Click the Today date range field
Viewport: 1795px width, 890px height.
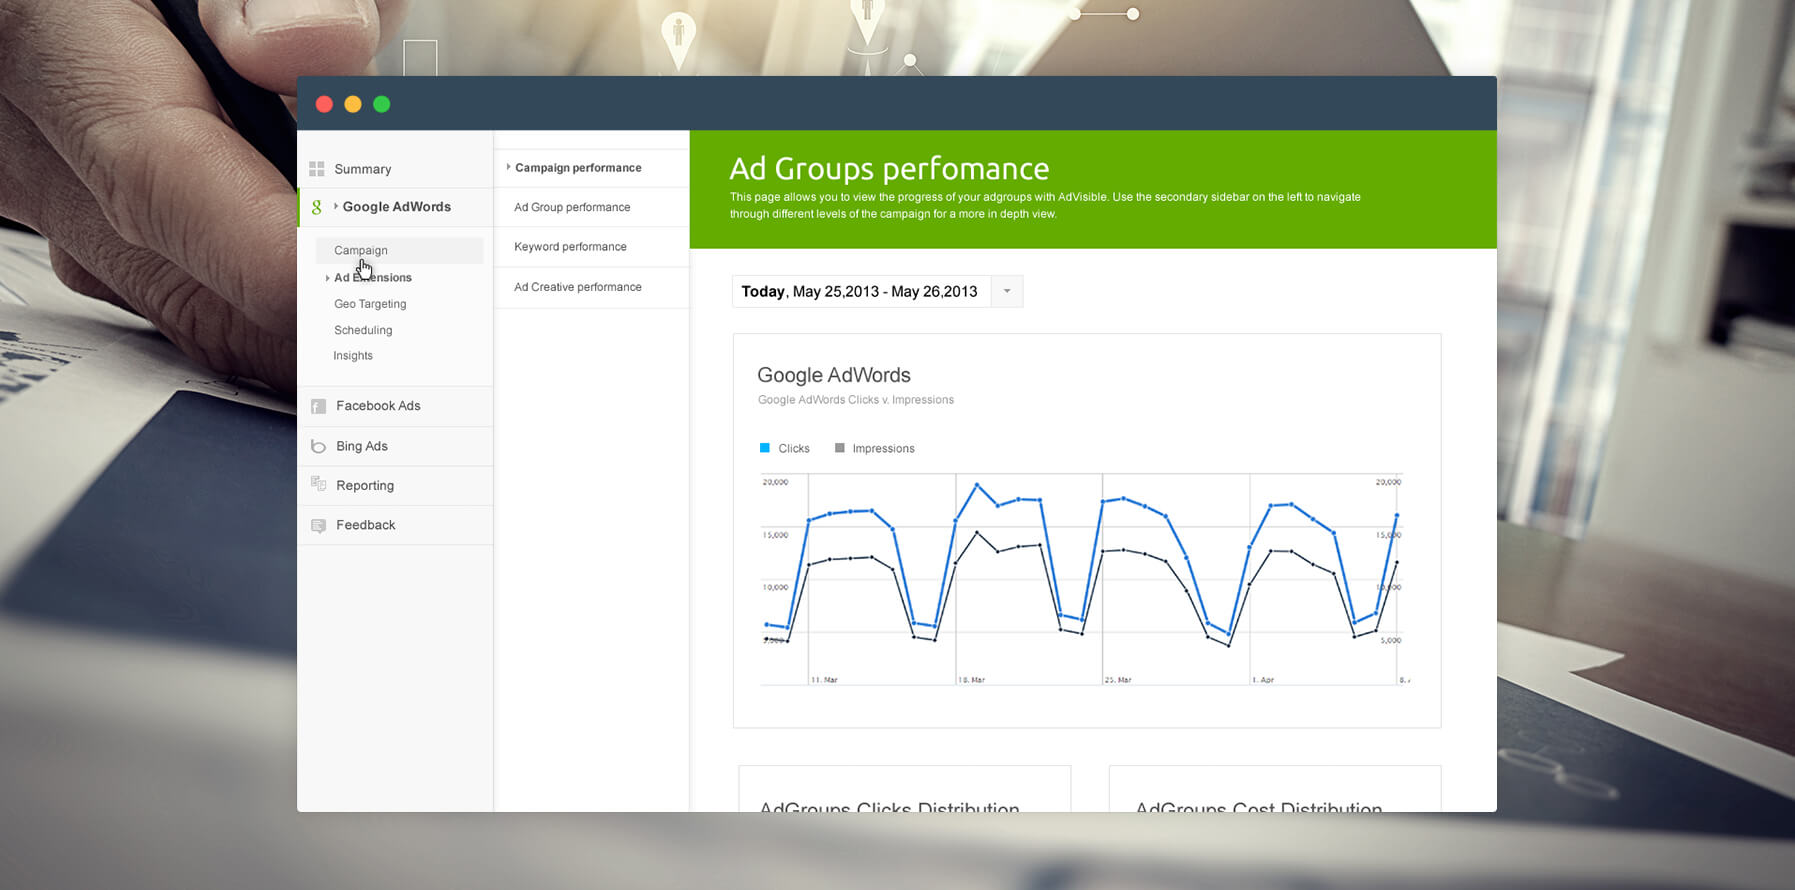pyautogui.click(x=861, y=291)
